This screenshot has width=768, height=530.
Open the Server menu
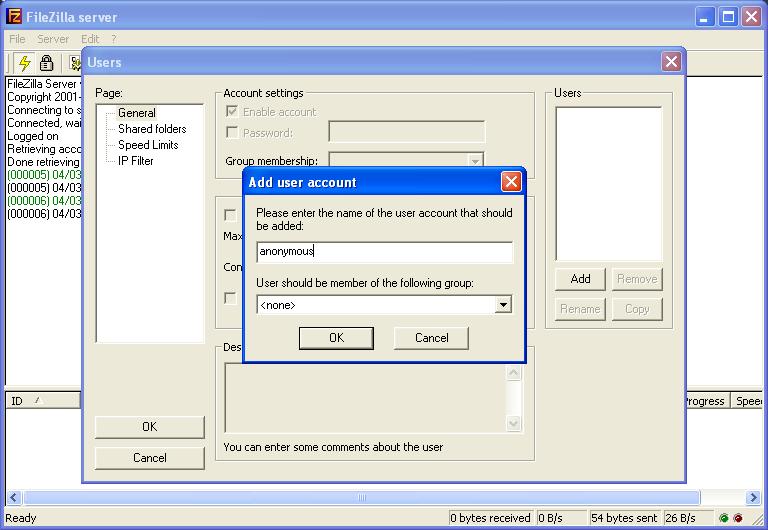tap(53, 39)
